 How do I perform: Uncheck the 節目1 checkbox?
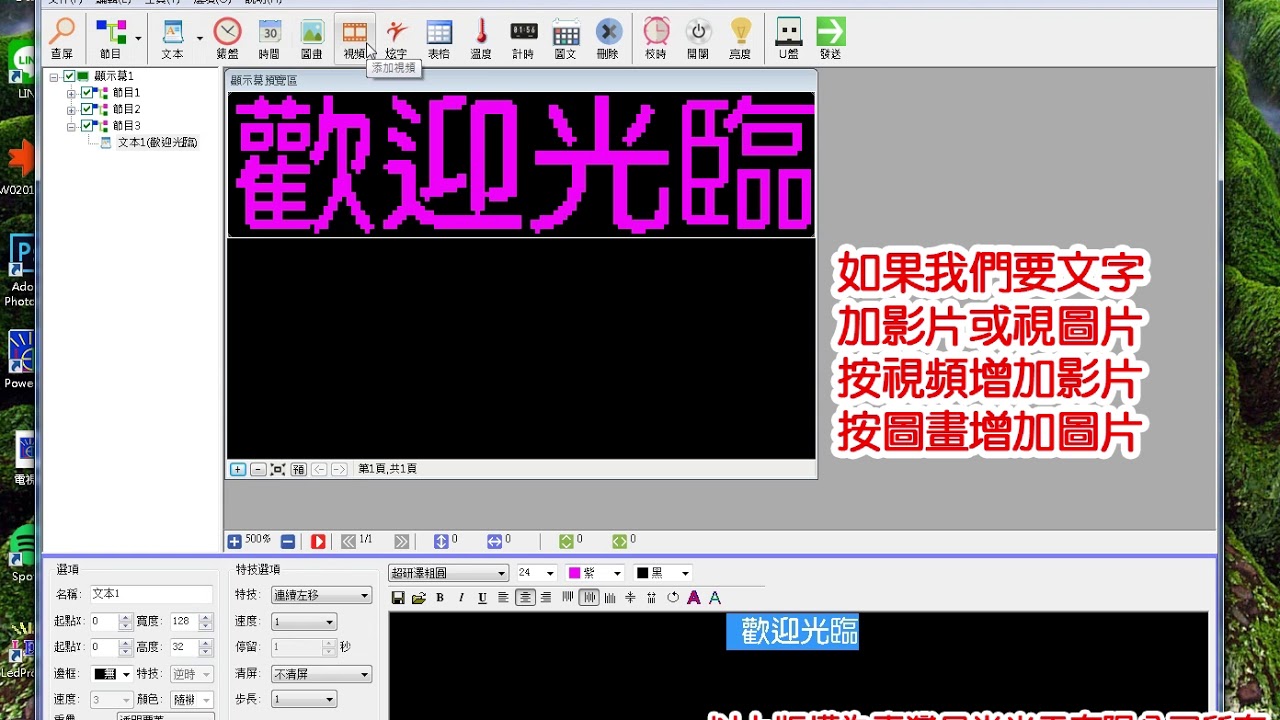[87, 93]
